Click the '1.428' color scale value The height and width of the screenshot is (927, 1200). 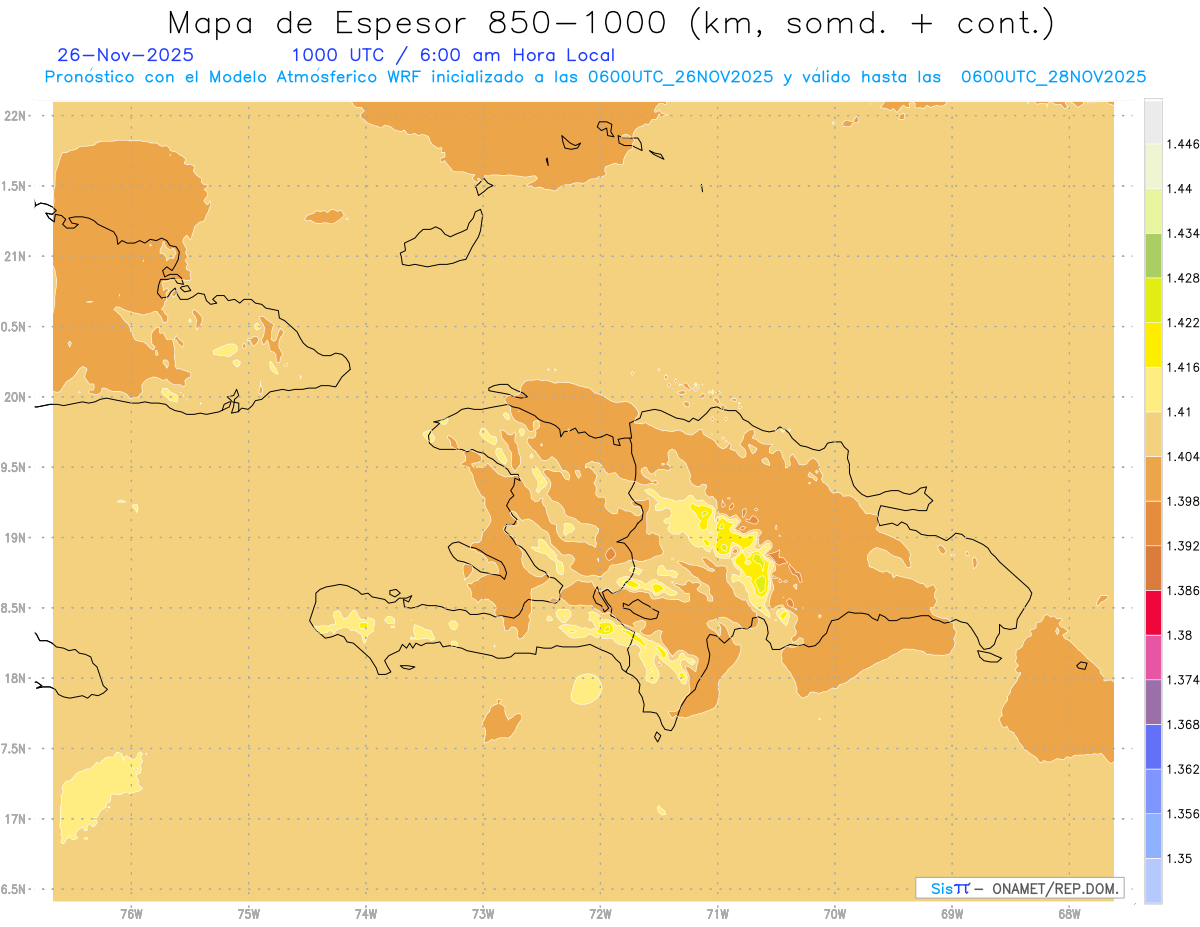click(1184, 278)
